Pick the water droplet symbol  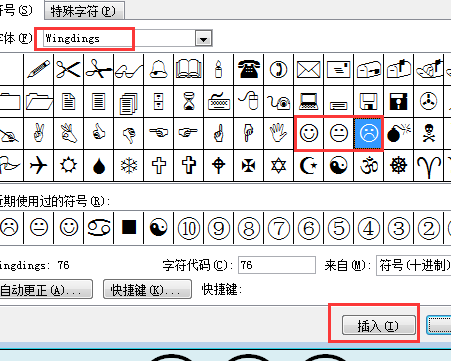(x=99, y=165)
